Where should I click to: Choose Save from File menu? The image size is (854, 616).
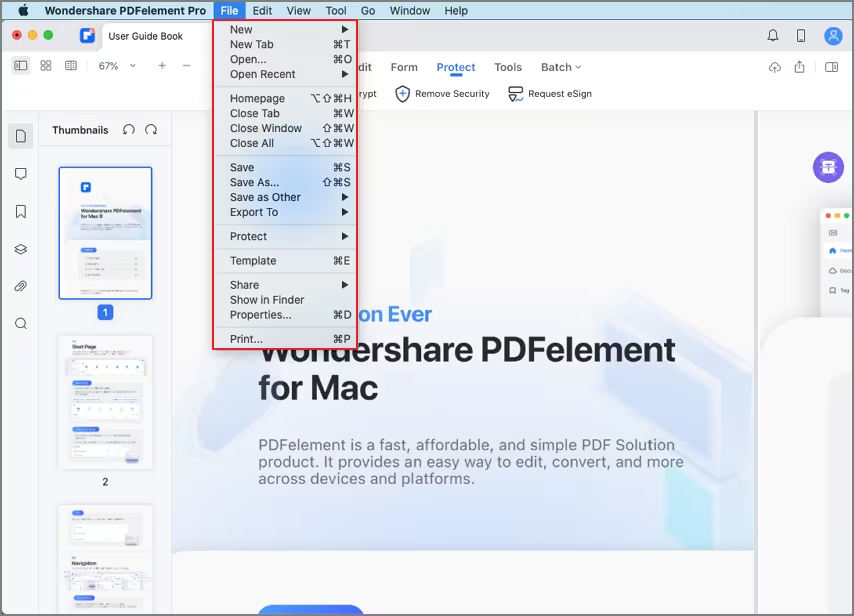[286, 167]
